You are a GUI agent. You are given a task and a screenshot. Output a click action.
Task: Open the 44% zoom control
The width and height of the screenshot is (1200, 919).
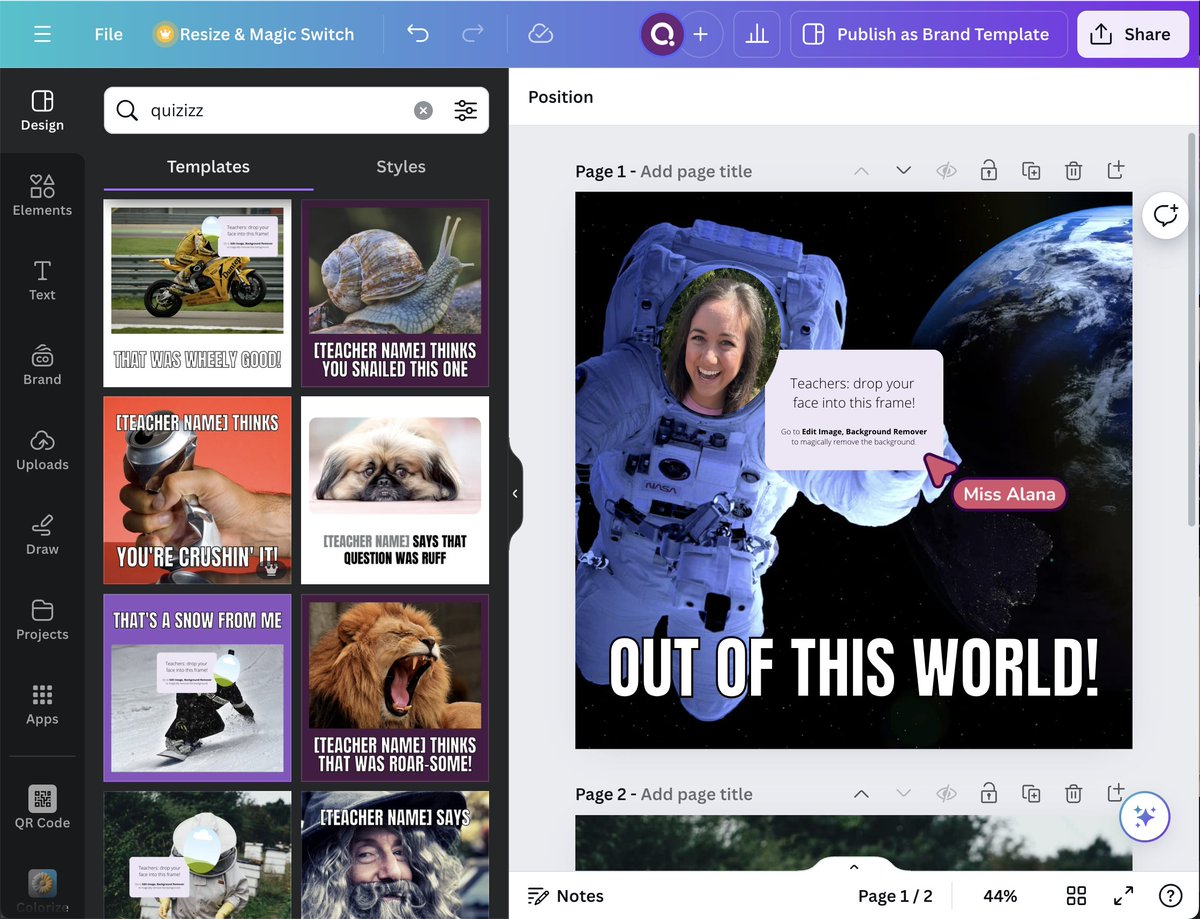[x=999, y=895]
